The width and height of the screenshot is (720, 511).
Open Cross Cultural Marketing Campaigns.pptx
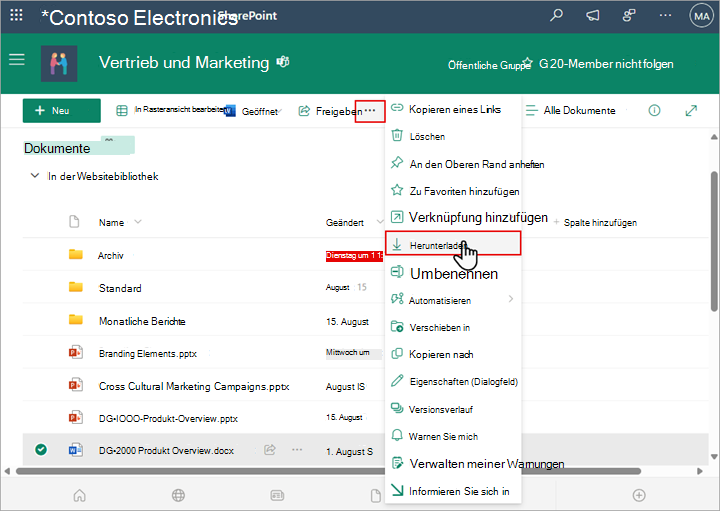194,387
